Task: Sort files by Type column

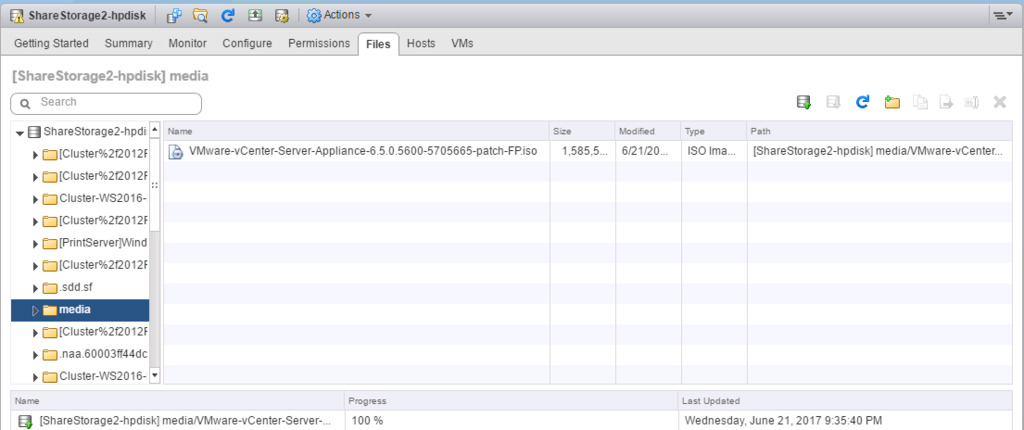Action: [x=714, y=131]
